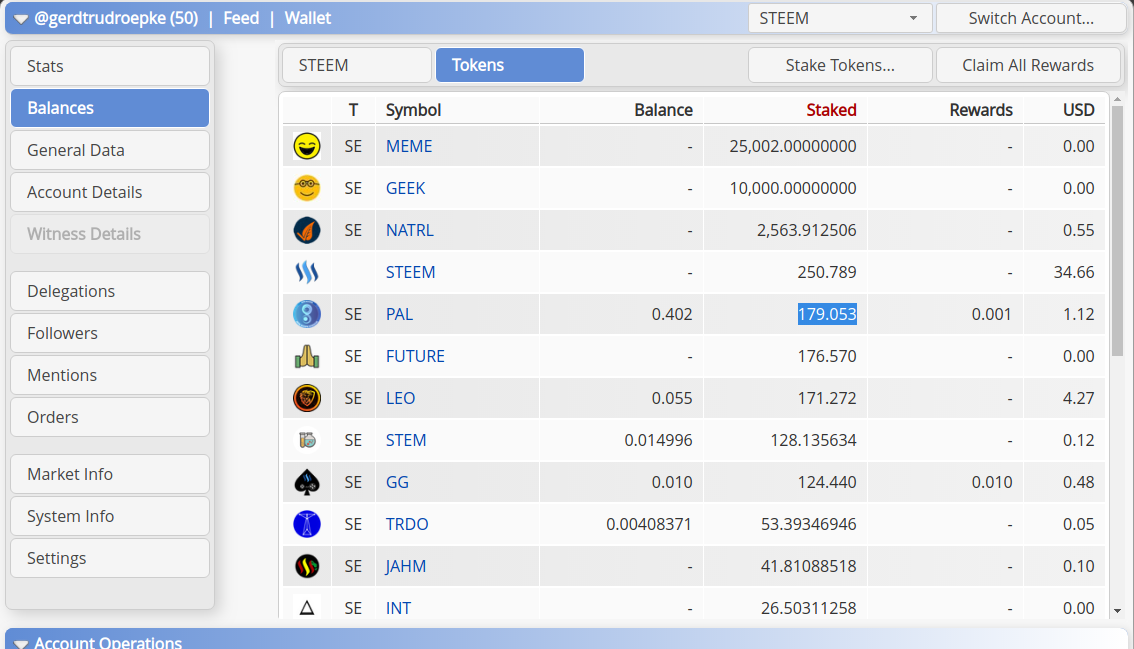Image resolution: width=1134 pixels, height=649 pixels.
Task: Open Account Details in sidebar
Action: click(x=110, y=192)
